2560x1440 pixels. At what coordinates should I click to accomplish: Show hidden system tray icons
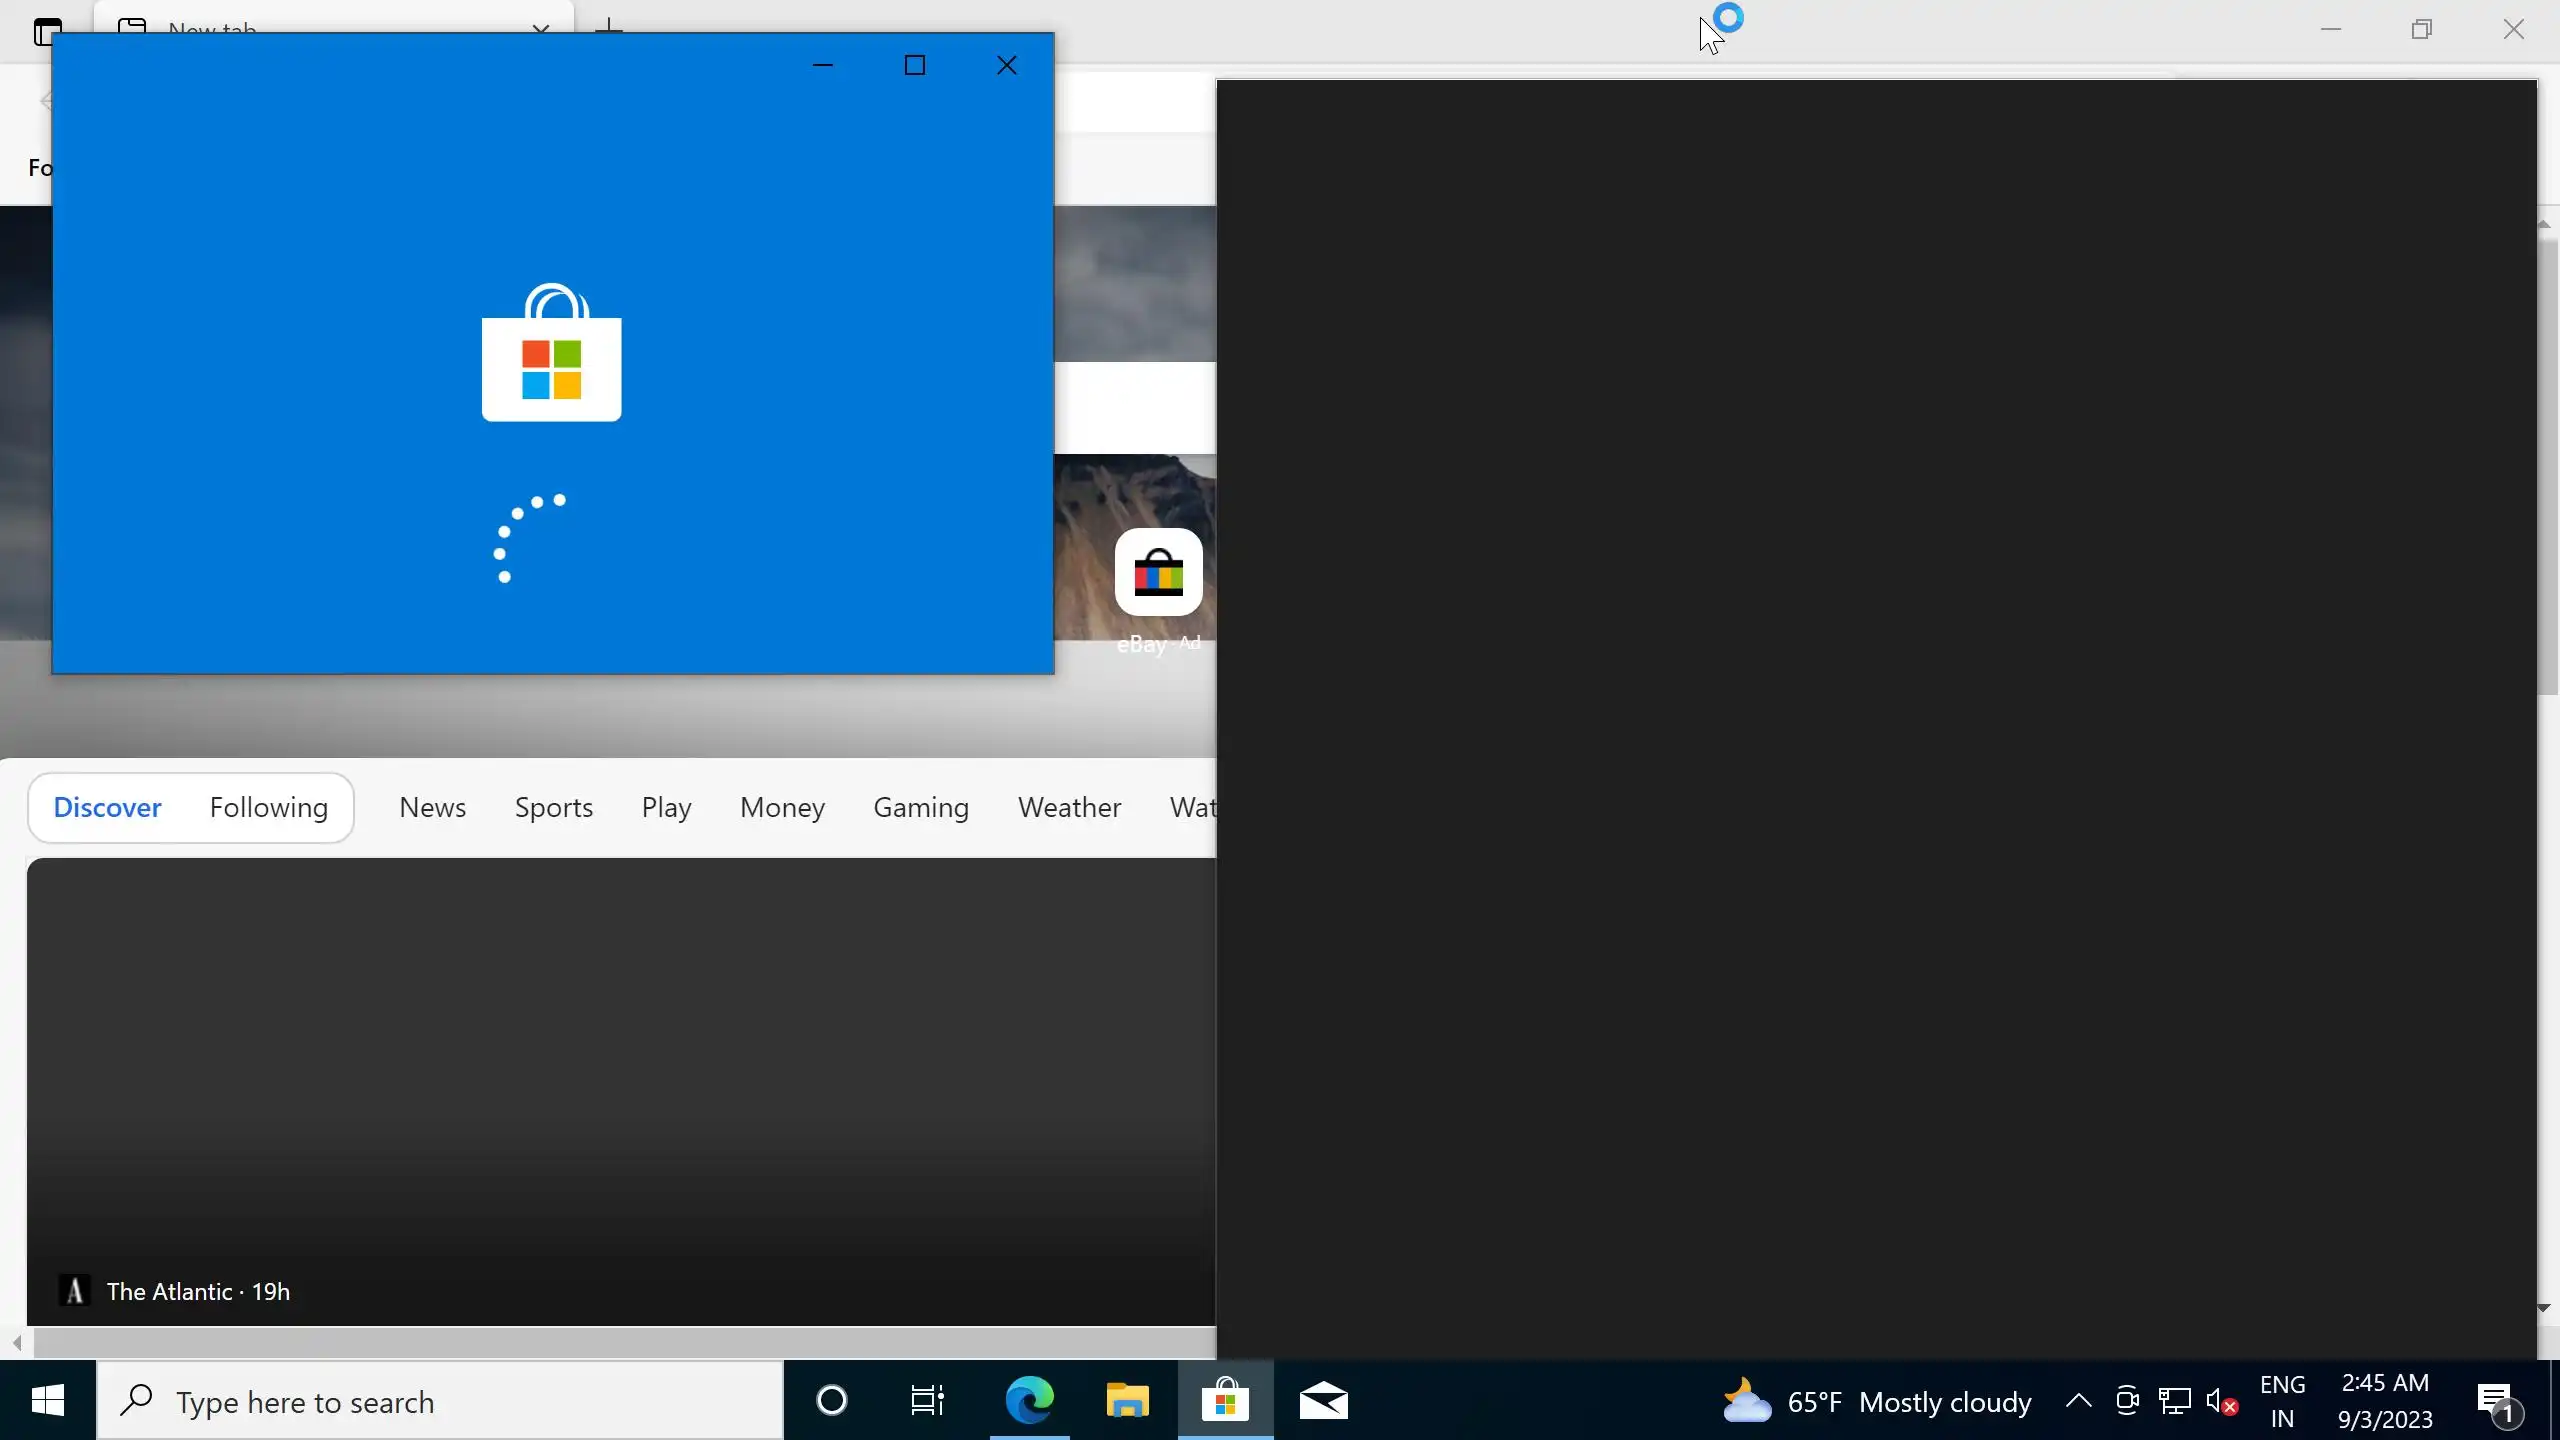(x=2078, y=1401)
